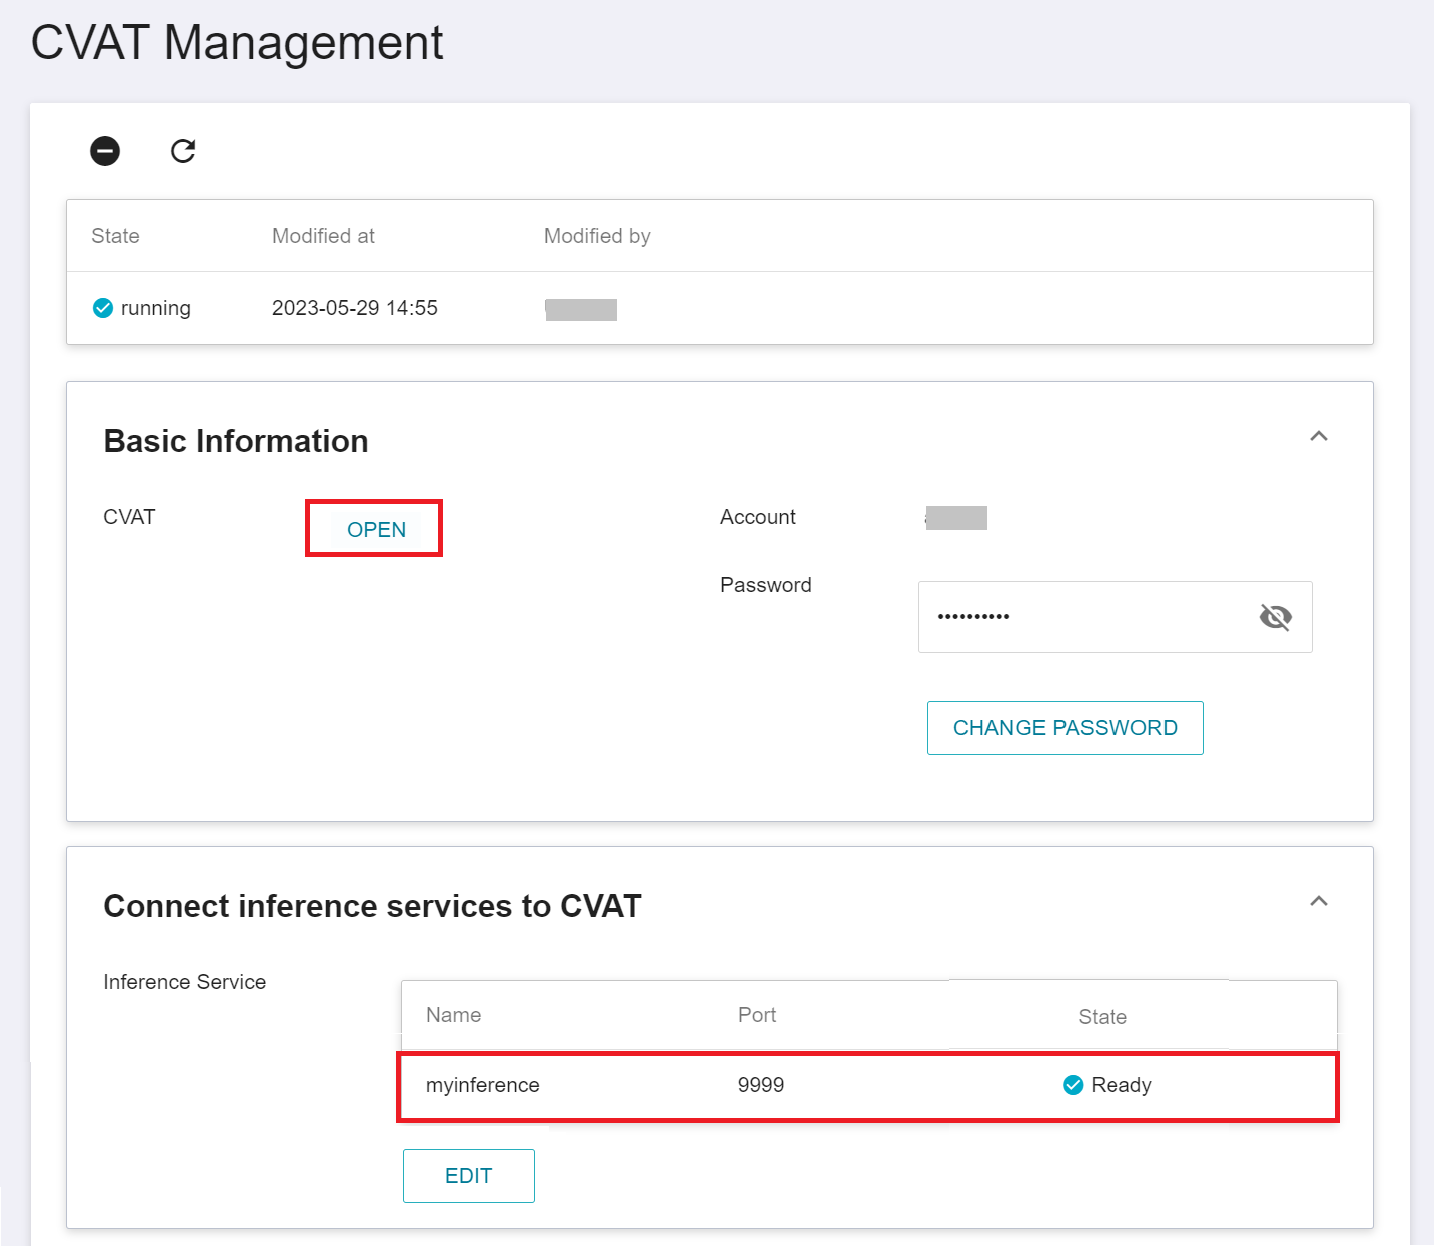Toggle password visibility eye icon

point(1276,617)
